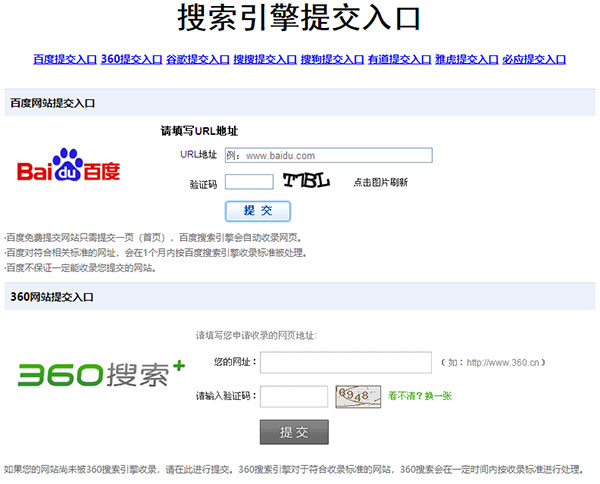Click the 请填写URL地址 heading

[199, 131]
